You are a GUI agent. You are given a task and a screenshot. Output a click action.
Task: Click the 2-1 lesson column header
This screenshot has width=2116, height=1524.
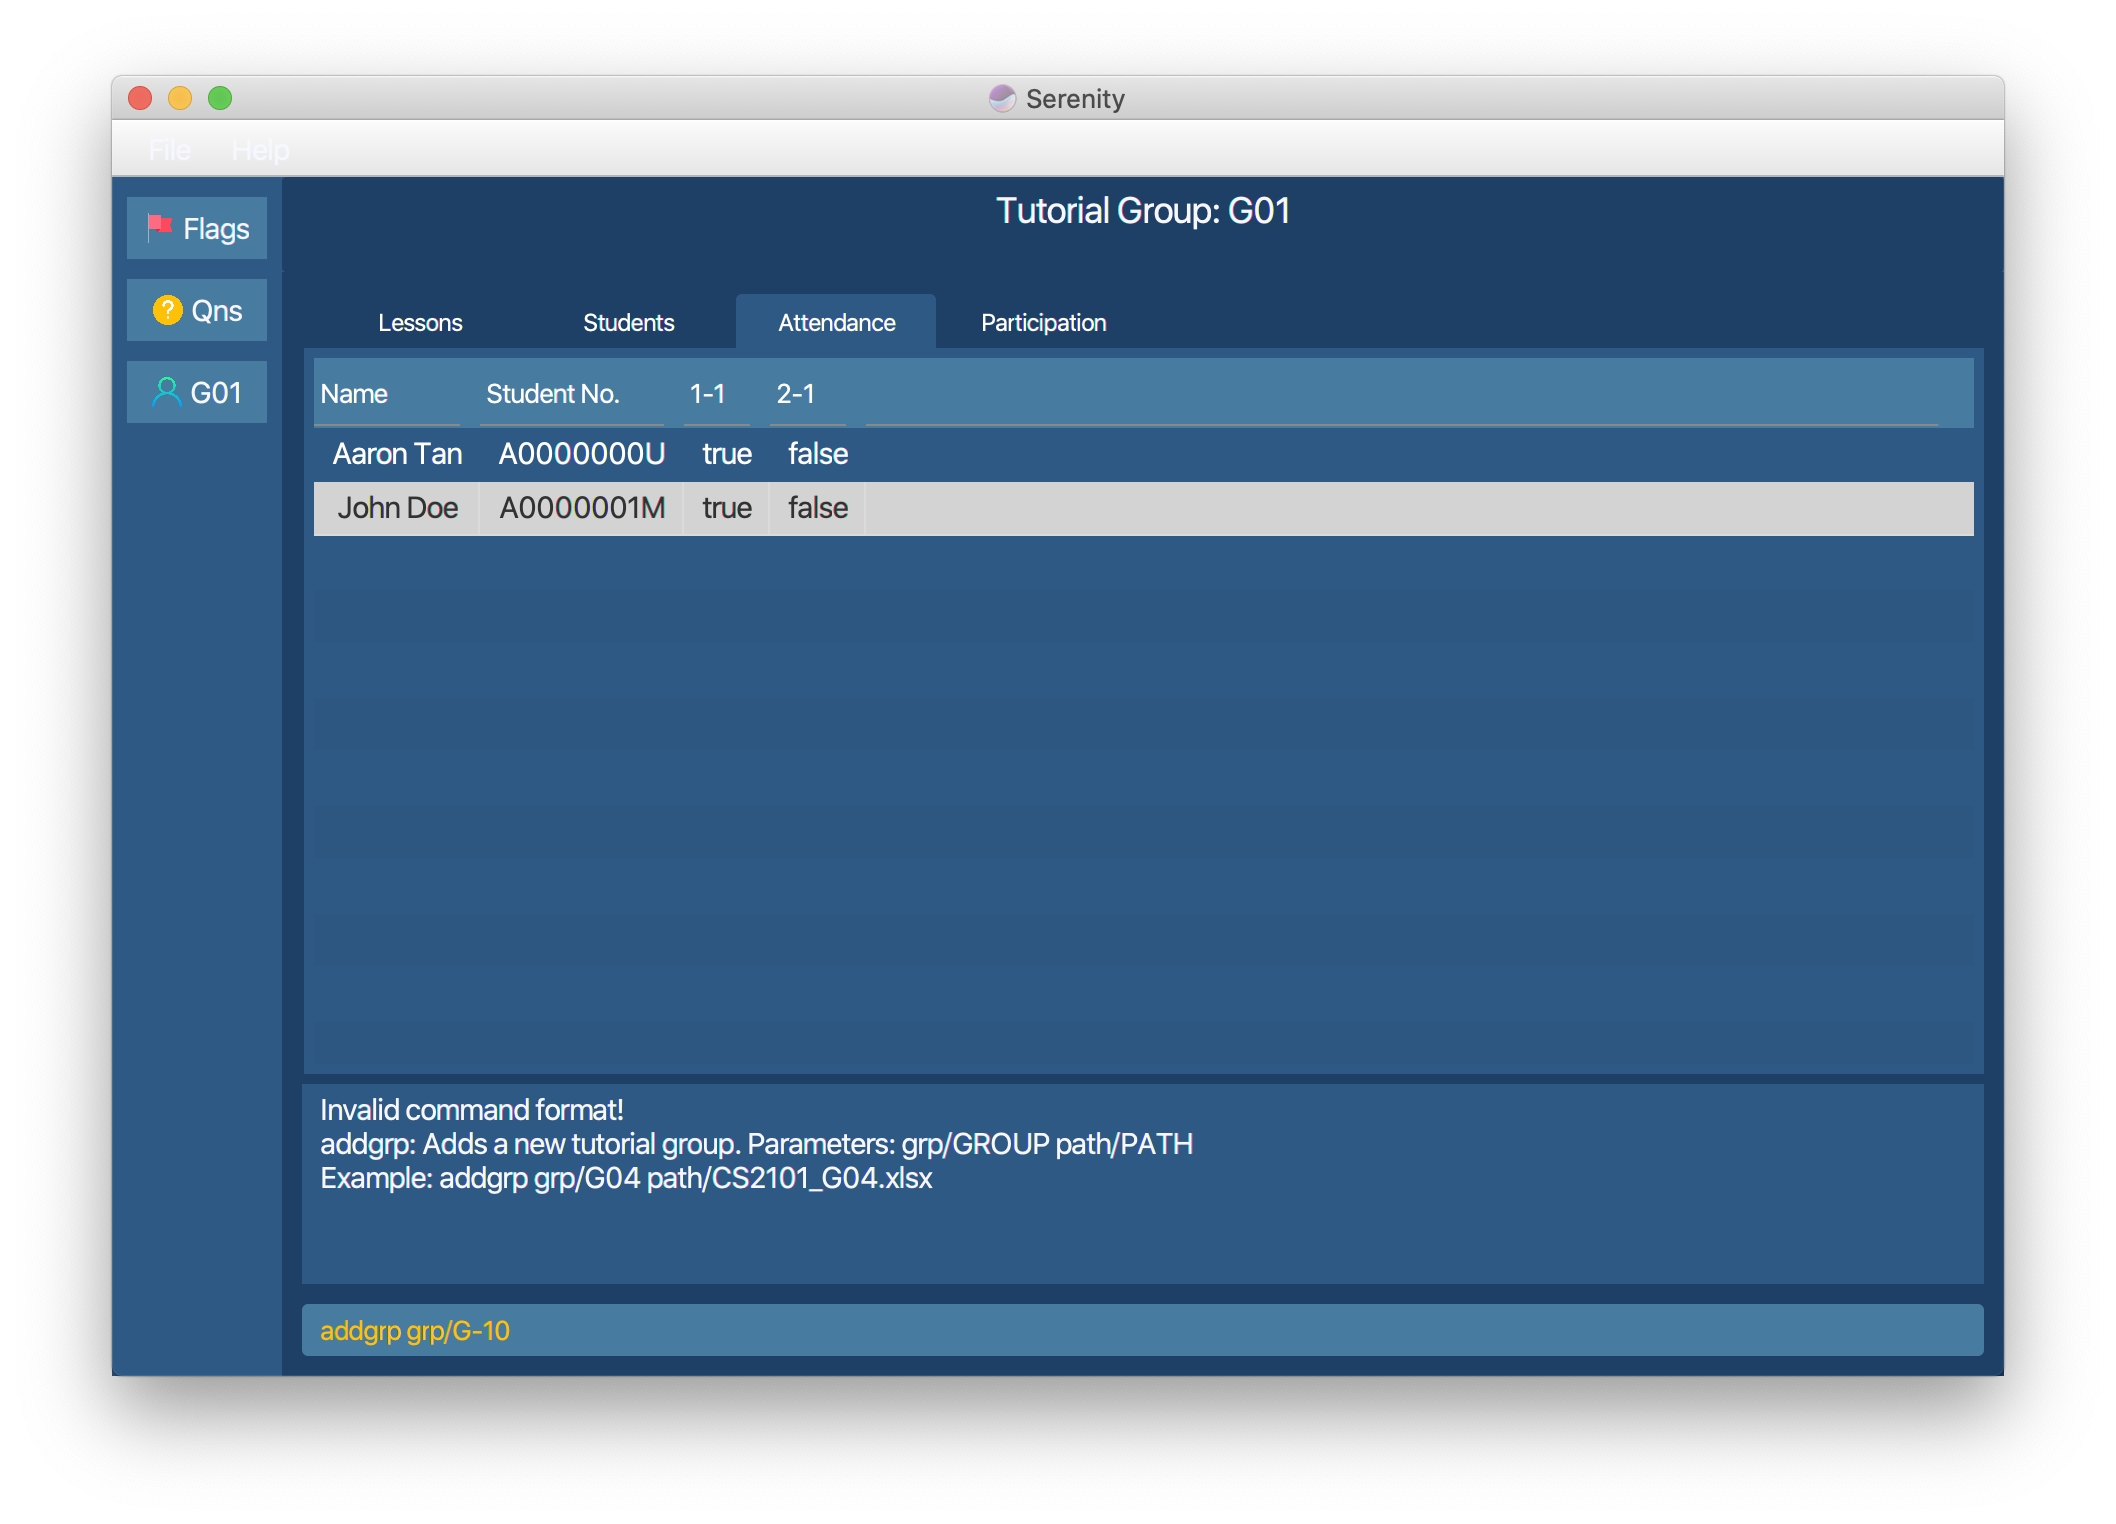[796, 394]
